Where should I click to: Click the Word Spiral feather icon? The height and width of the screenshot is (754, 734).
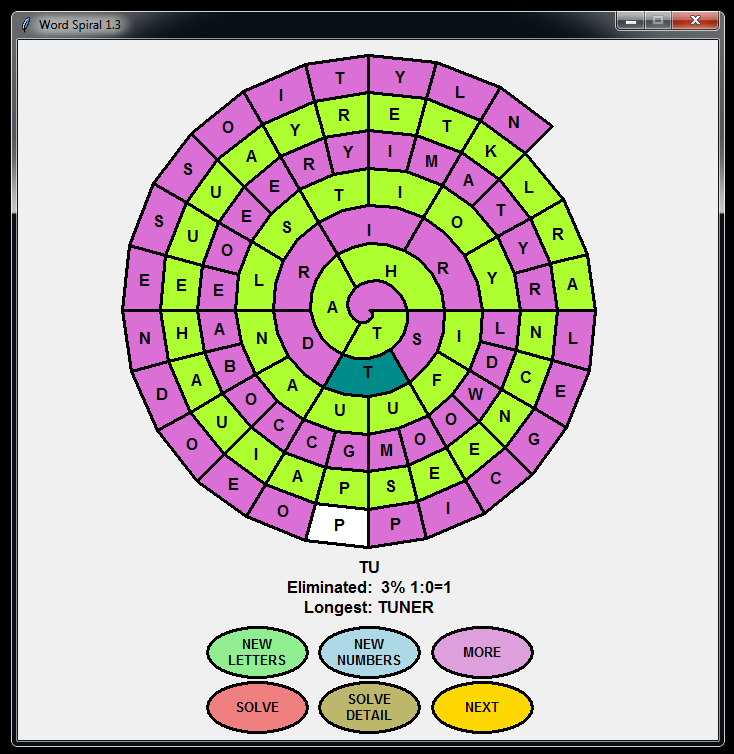click(x=25, y=24)
